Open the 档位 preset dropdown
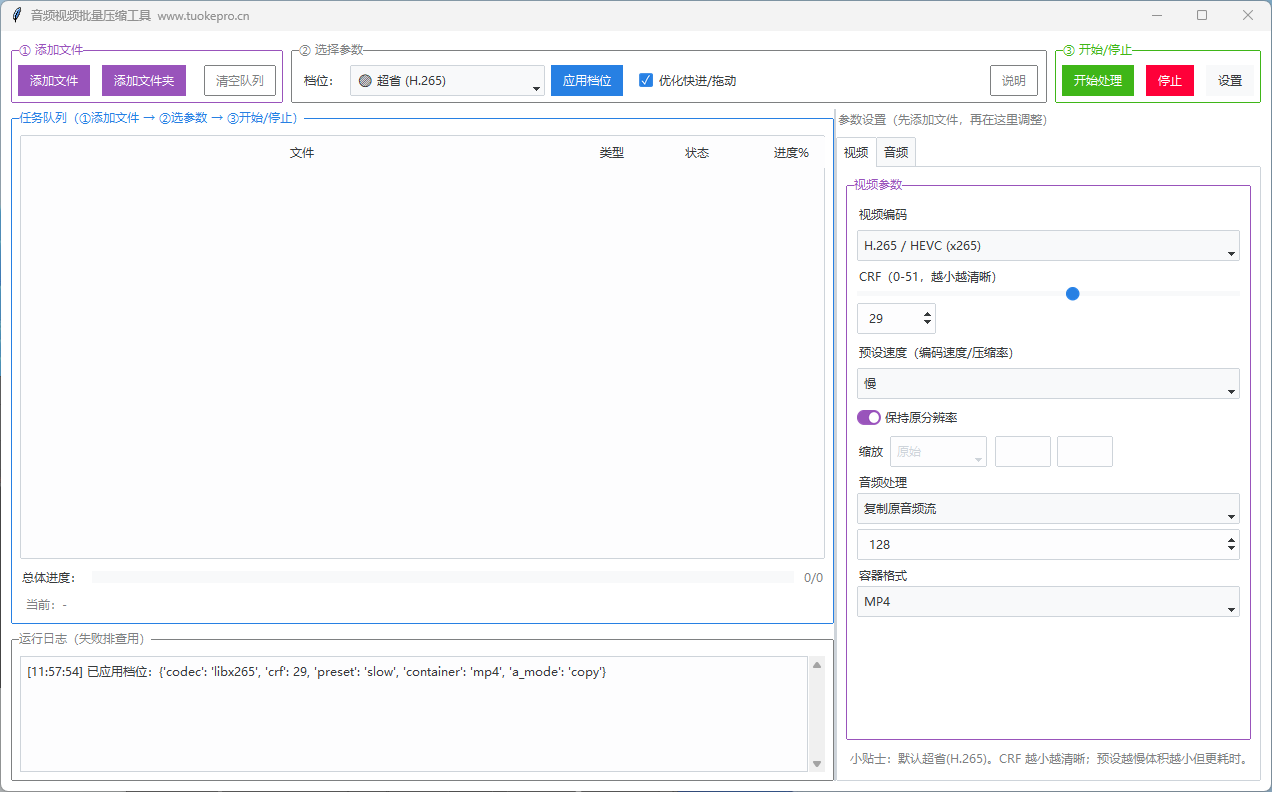The height and width of the screenshot is (792, 1272). click(447, 81)
